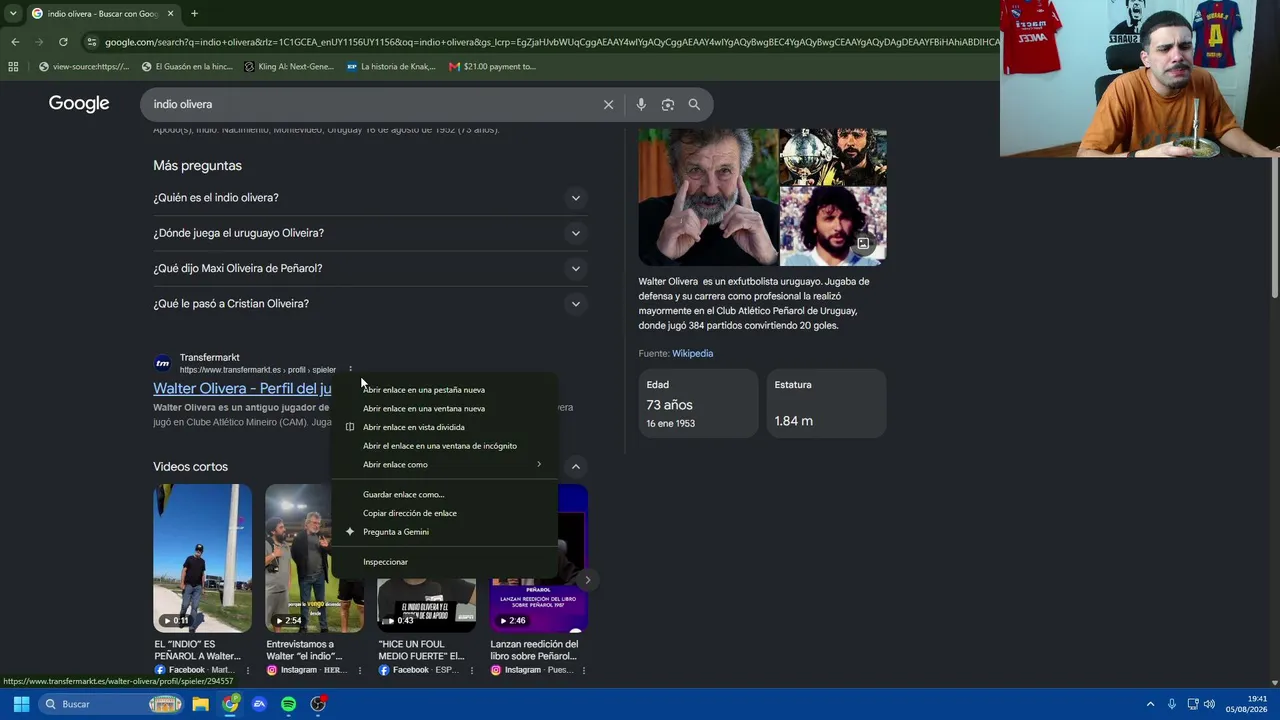Viewport: 1280px width, 720px height.
Task: View site information icon in address bar
Action: coord(92,42)
